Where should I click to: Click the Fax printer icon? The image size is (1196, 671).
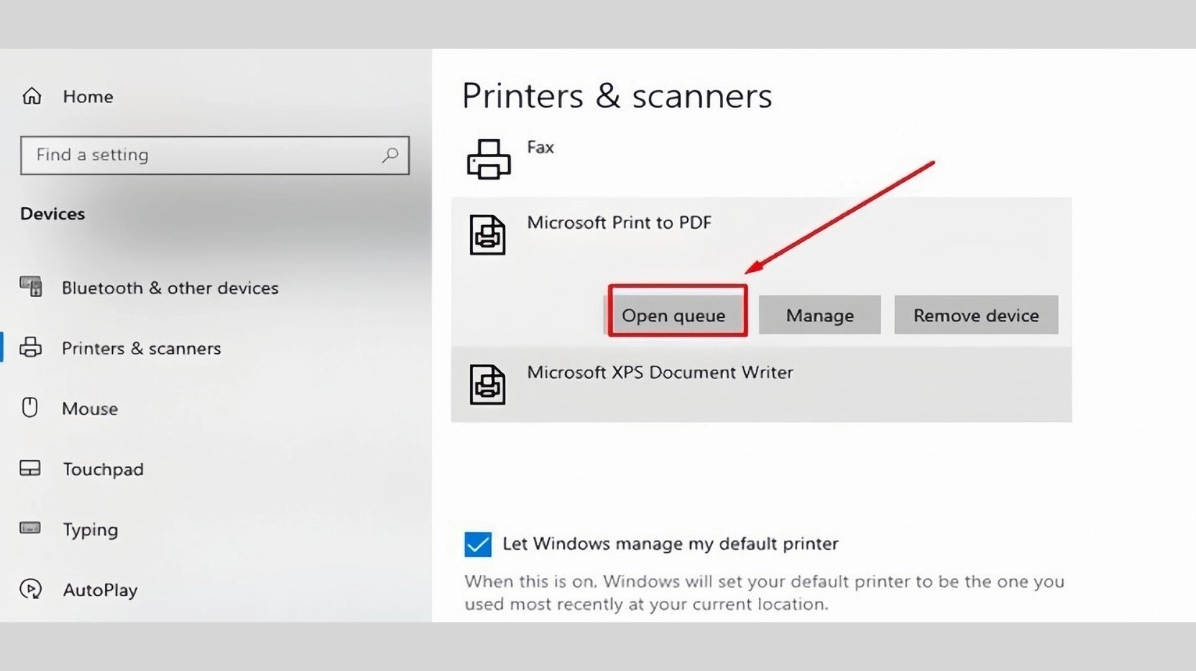pyautogui.click(x=488, y=159)
